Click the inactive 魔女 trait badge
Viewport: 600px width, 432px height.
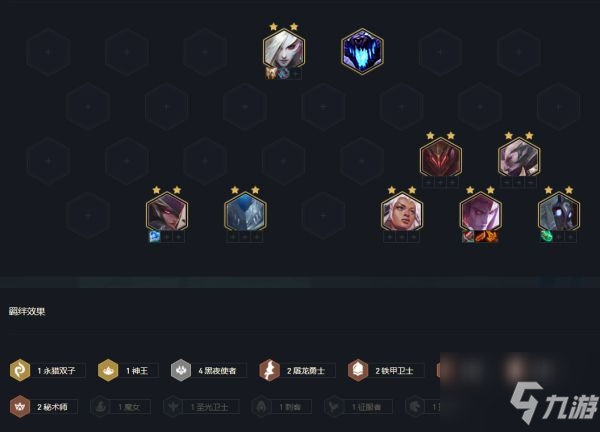click(121, 407)
